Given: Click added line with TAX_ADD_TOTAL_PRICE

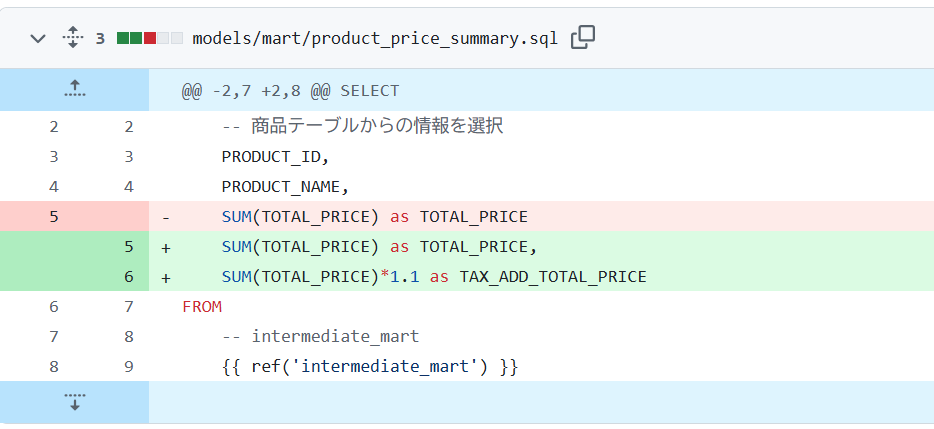Looking at the screenshot, I should pos(541,276).
